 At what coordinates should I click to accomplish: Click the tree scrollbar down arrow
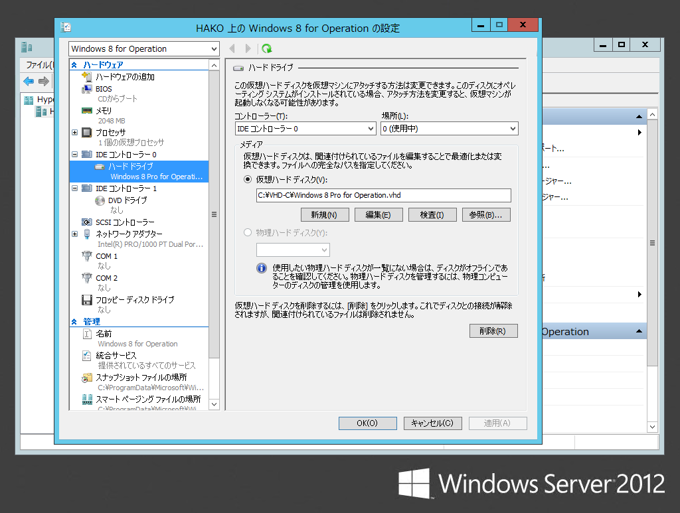tap(214, 404)
